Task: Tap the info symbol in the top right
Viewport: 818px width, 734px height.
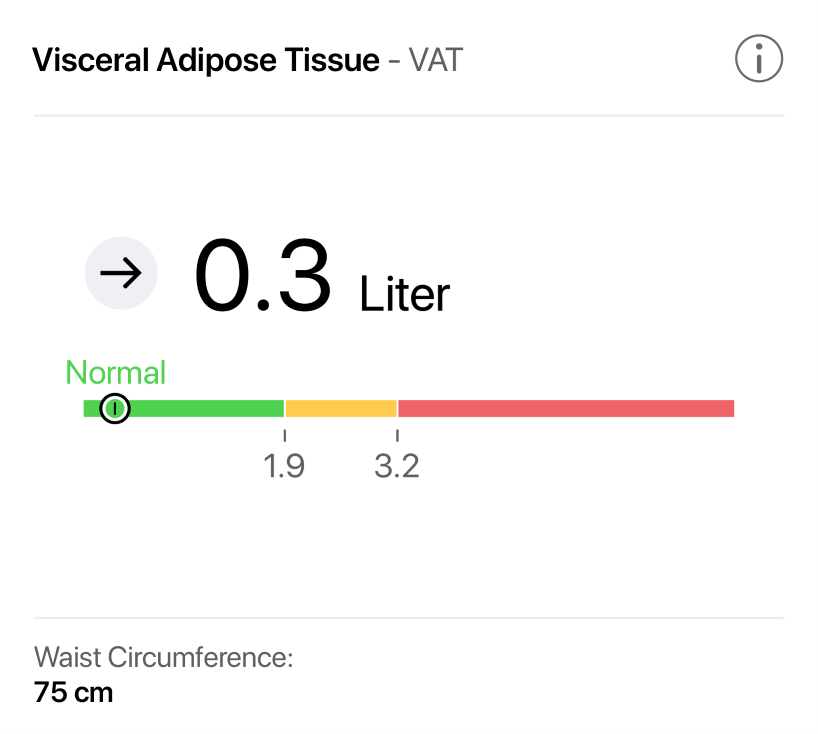Action: tap(759, 58)
